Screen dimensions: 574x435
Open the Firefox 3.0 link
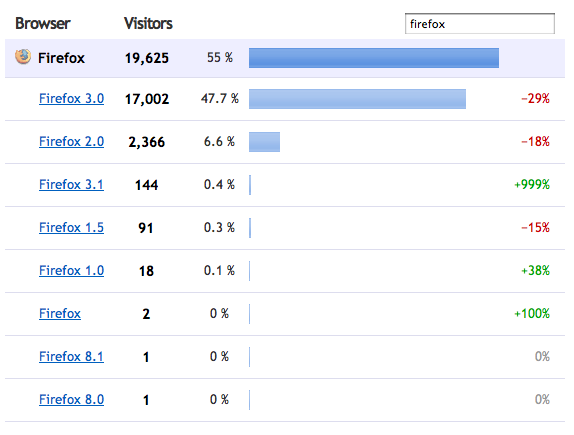click(71, 98)
